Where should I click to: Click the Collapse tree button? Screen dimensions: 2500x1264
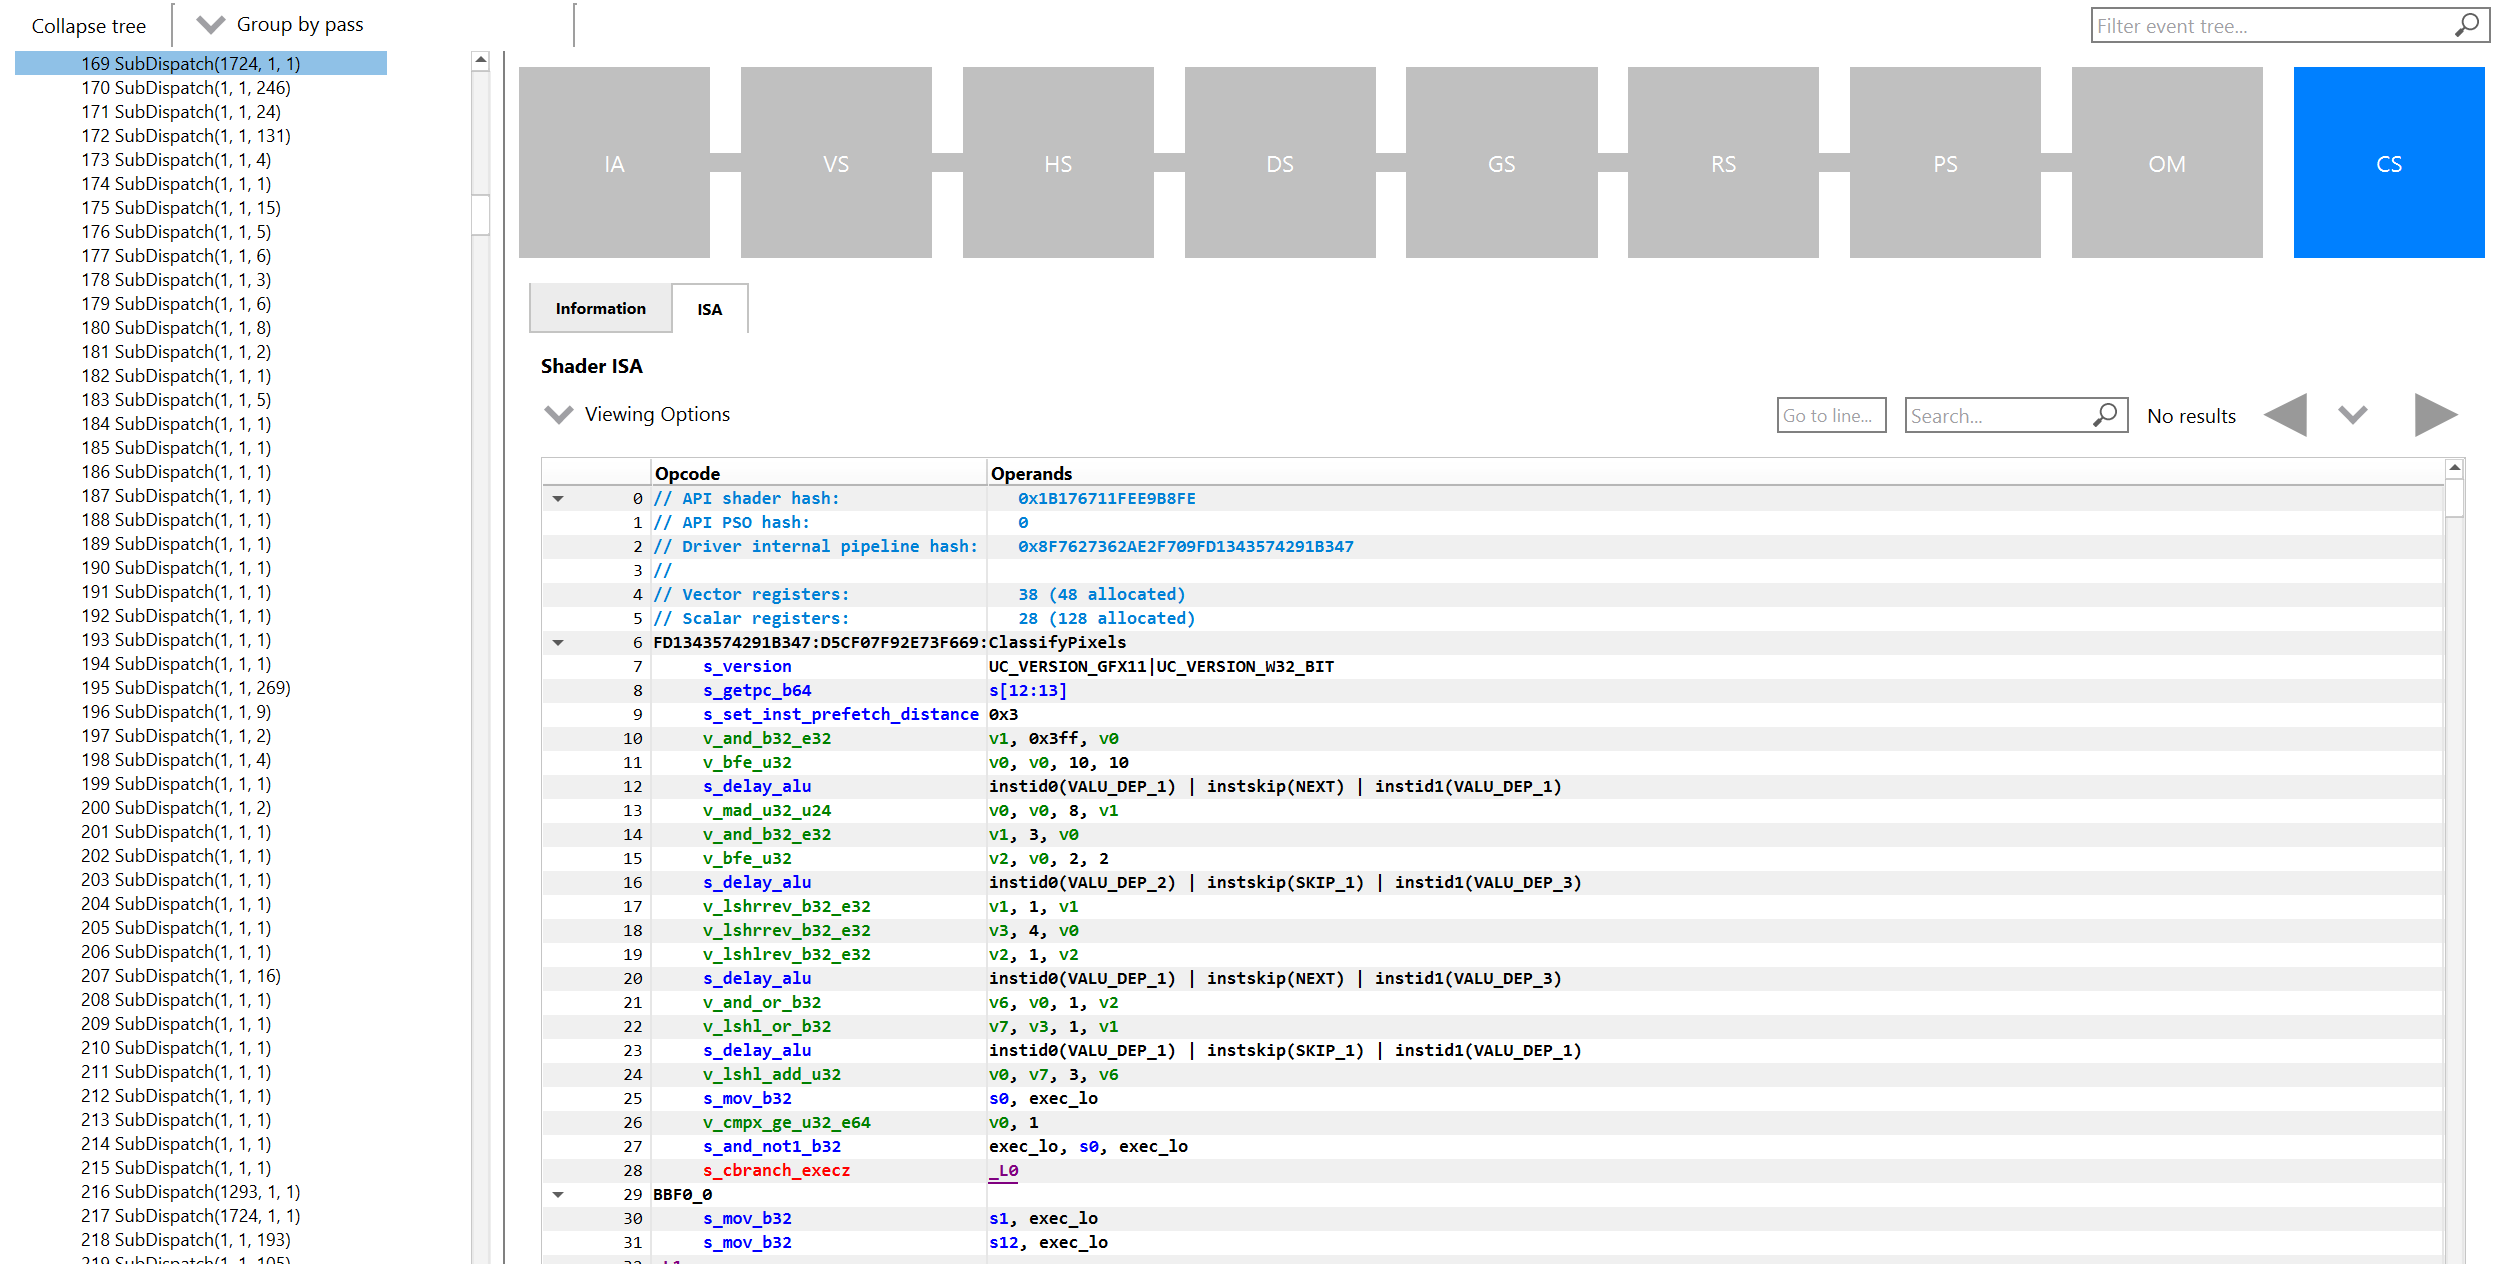click(88, 26)
